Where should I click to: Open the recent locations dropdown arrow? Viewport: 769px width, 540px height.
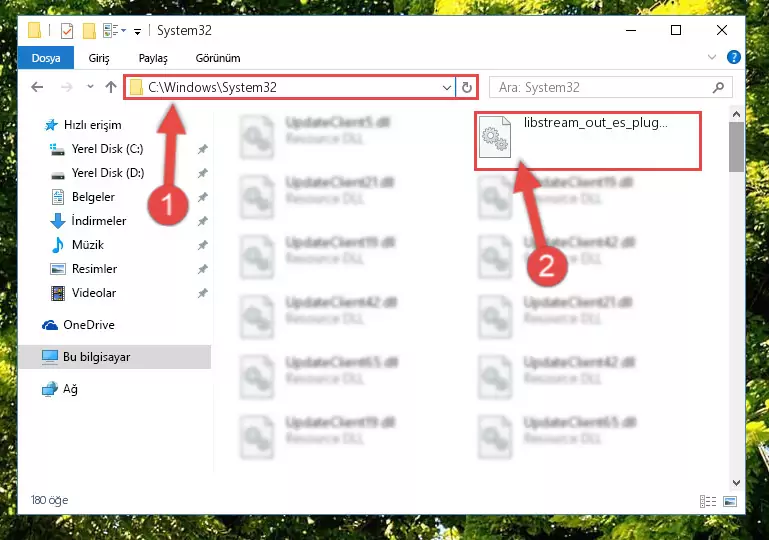[x=90, y=87]
